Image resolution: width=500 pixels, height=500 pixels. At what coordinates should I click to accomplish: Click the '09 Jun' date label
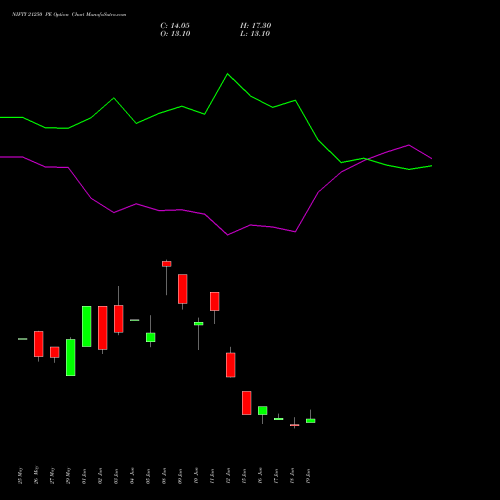(x=181, y=476)
